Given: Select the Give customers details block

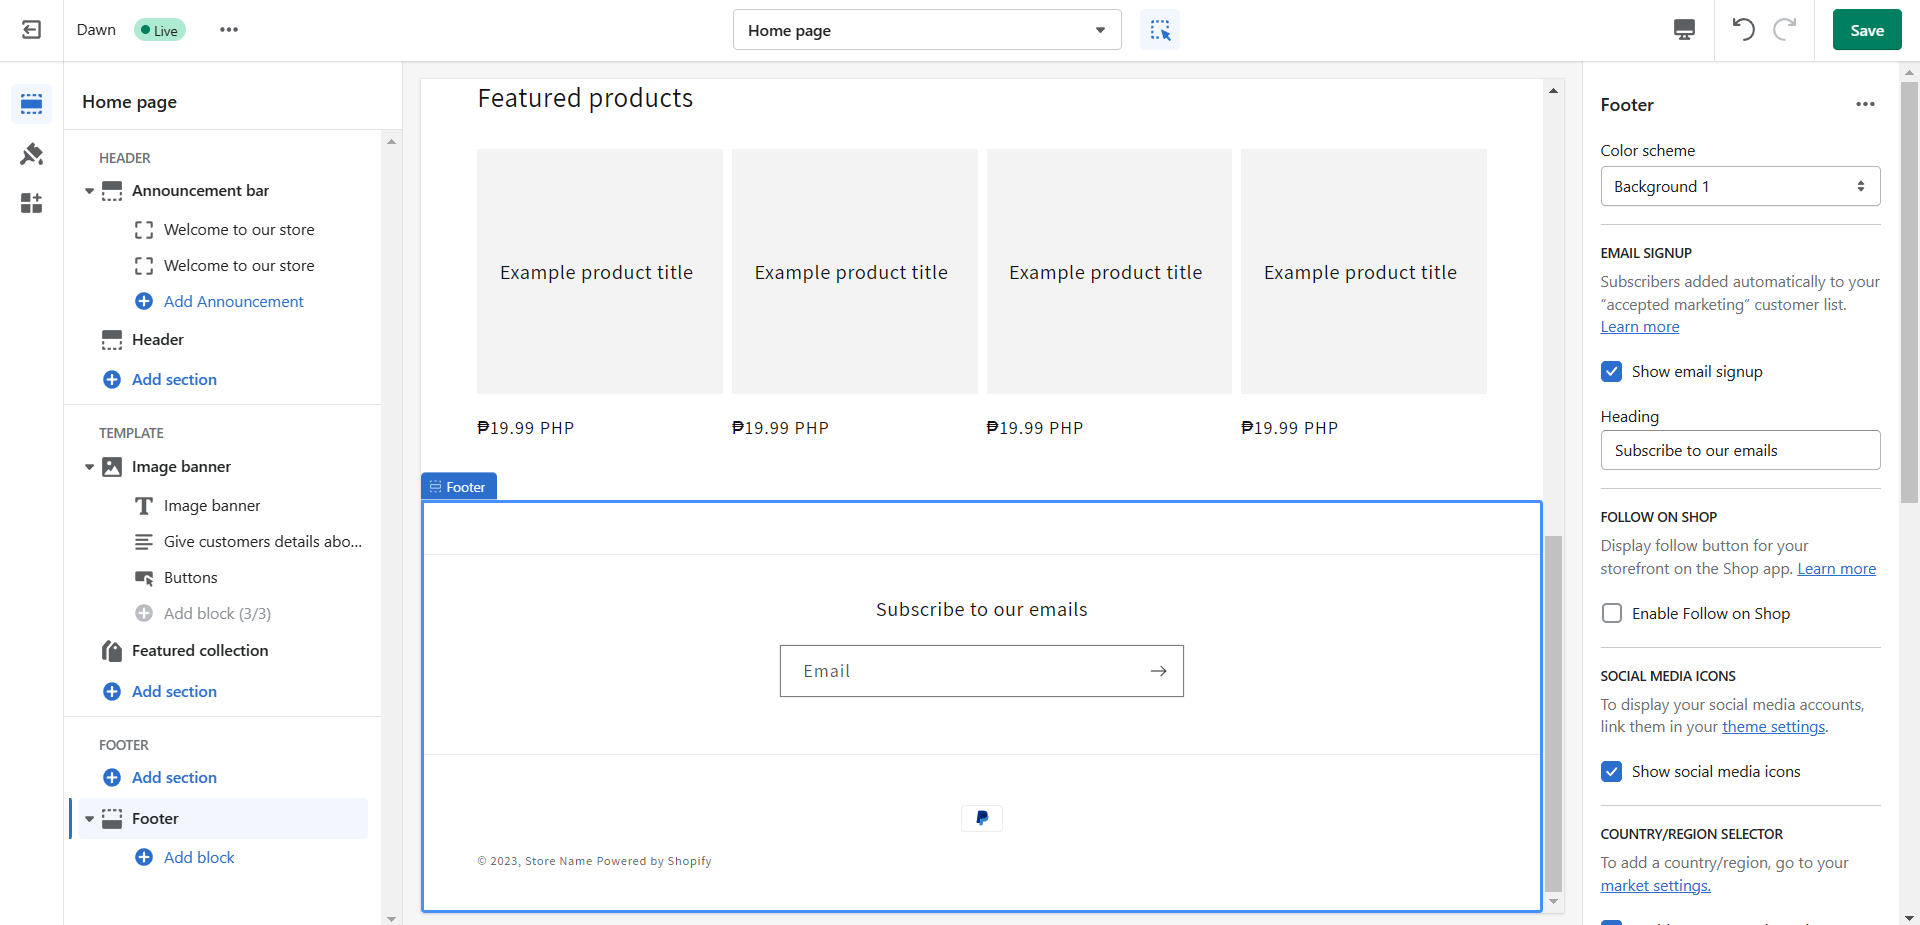Looking at the screenshot, I should (263, 542).
